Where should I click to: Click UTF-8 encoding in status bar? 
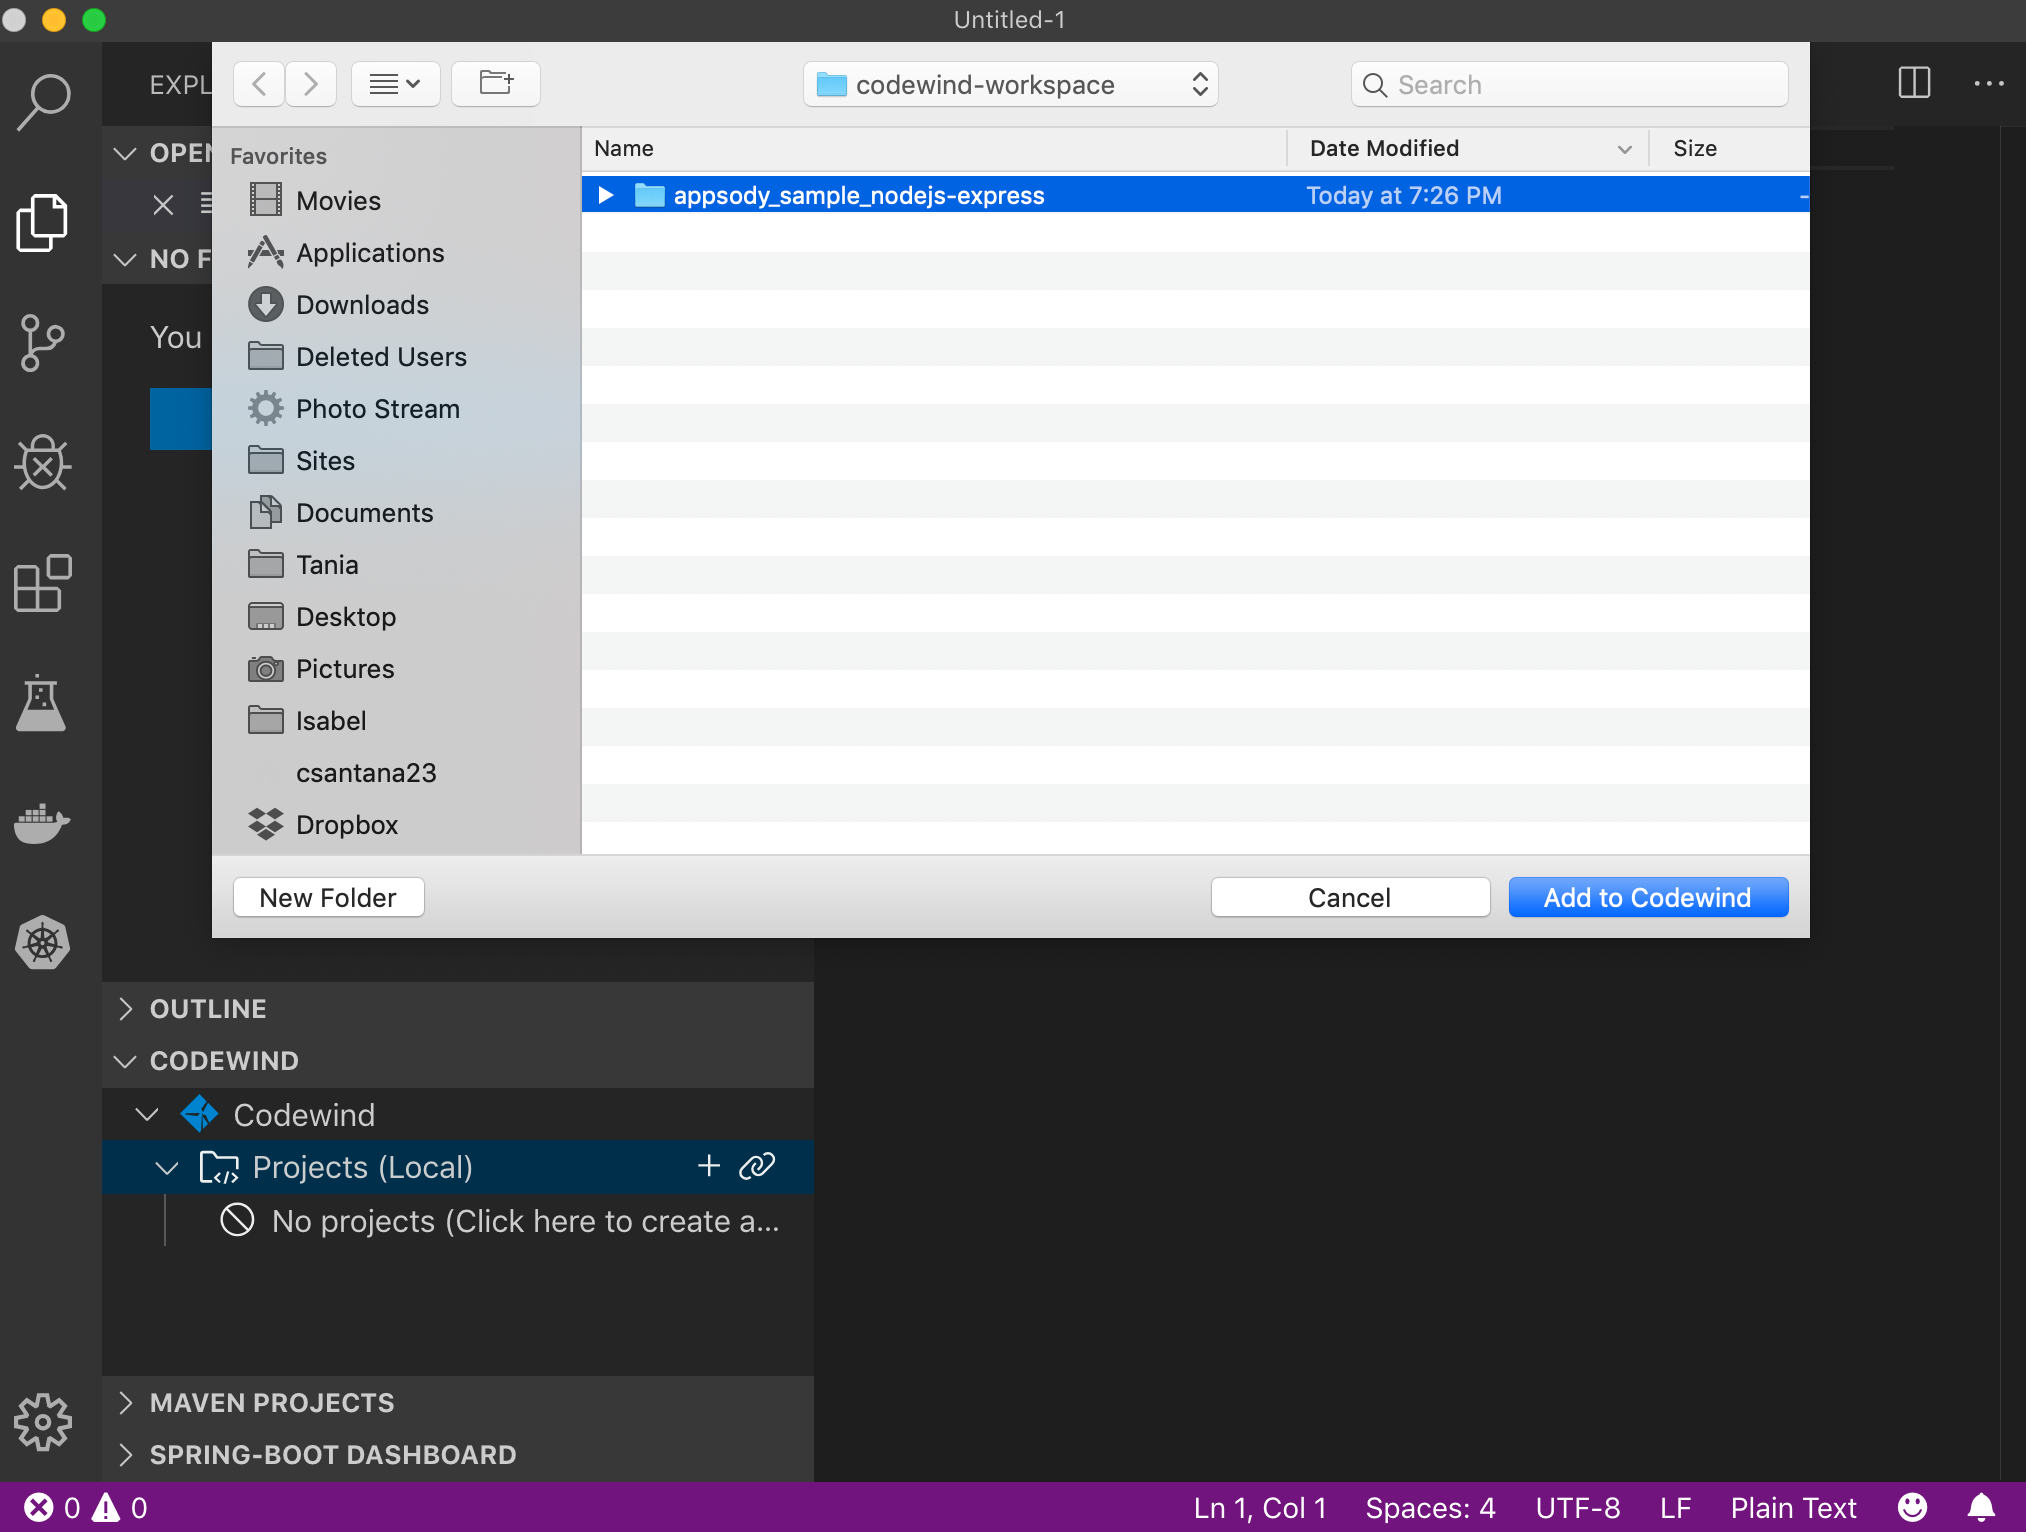pos(1578,1507)
